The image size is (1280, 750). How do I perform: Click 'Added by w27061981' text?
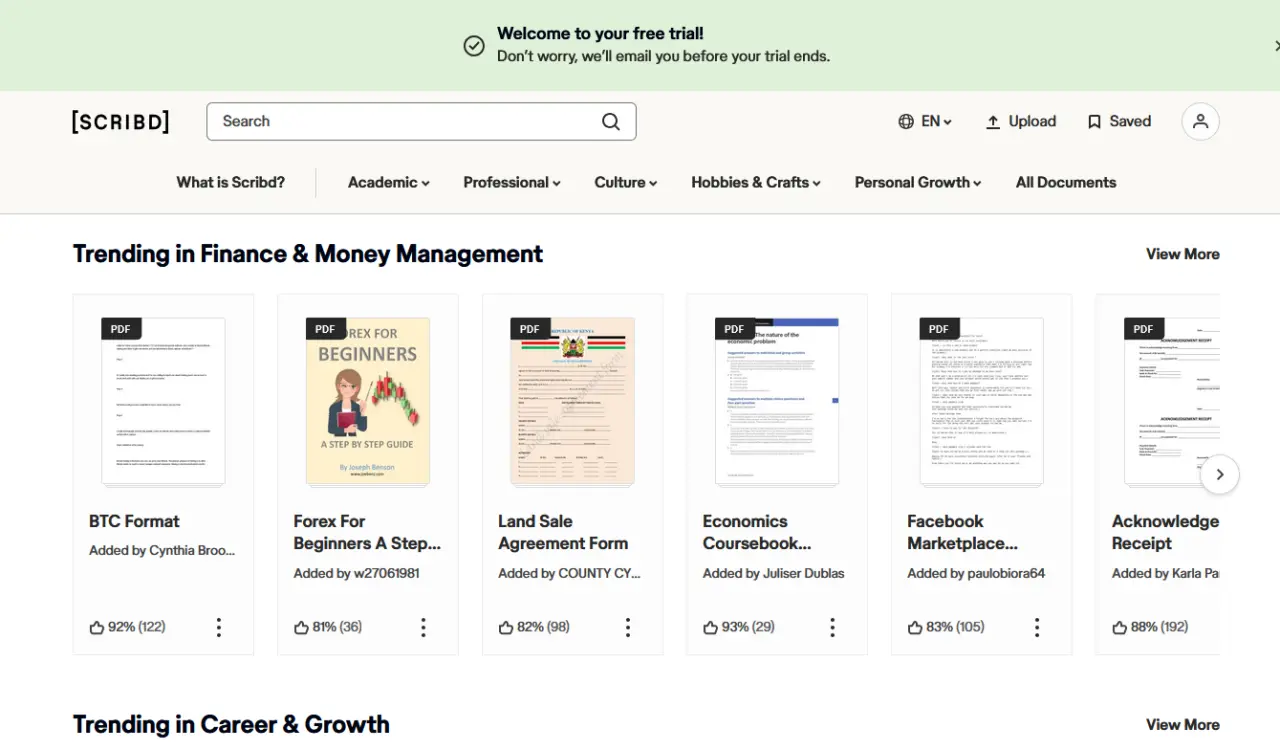[356, 574]
